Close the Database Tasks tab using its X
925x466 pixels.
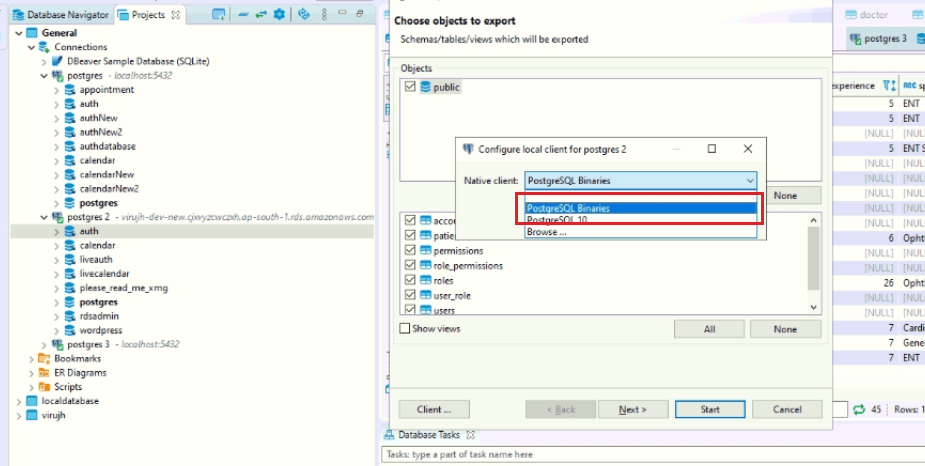click(471, 435)
